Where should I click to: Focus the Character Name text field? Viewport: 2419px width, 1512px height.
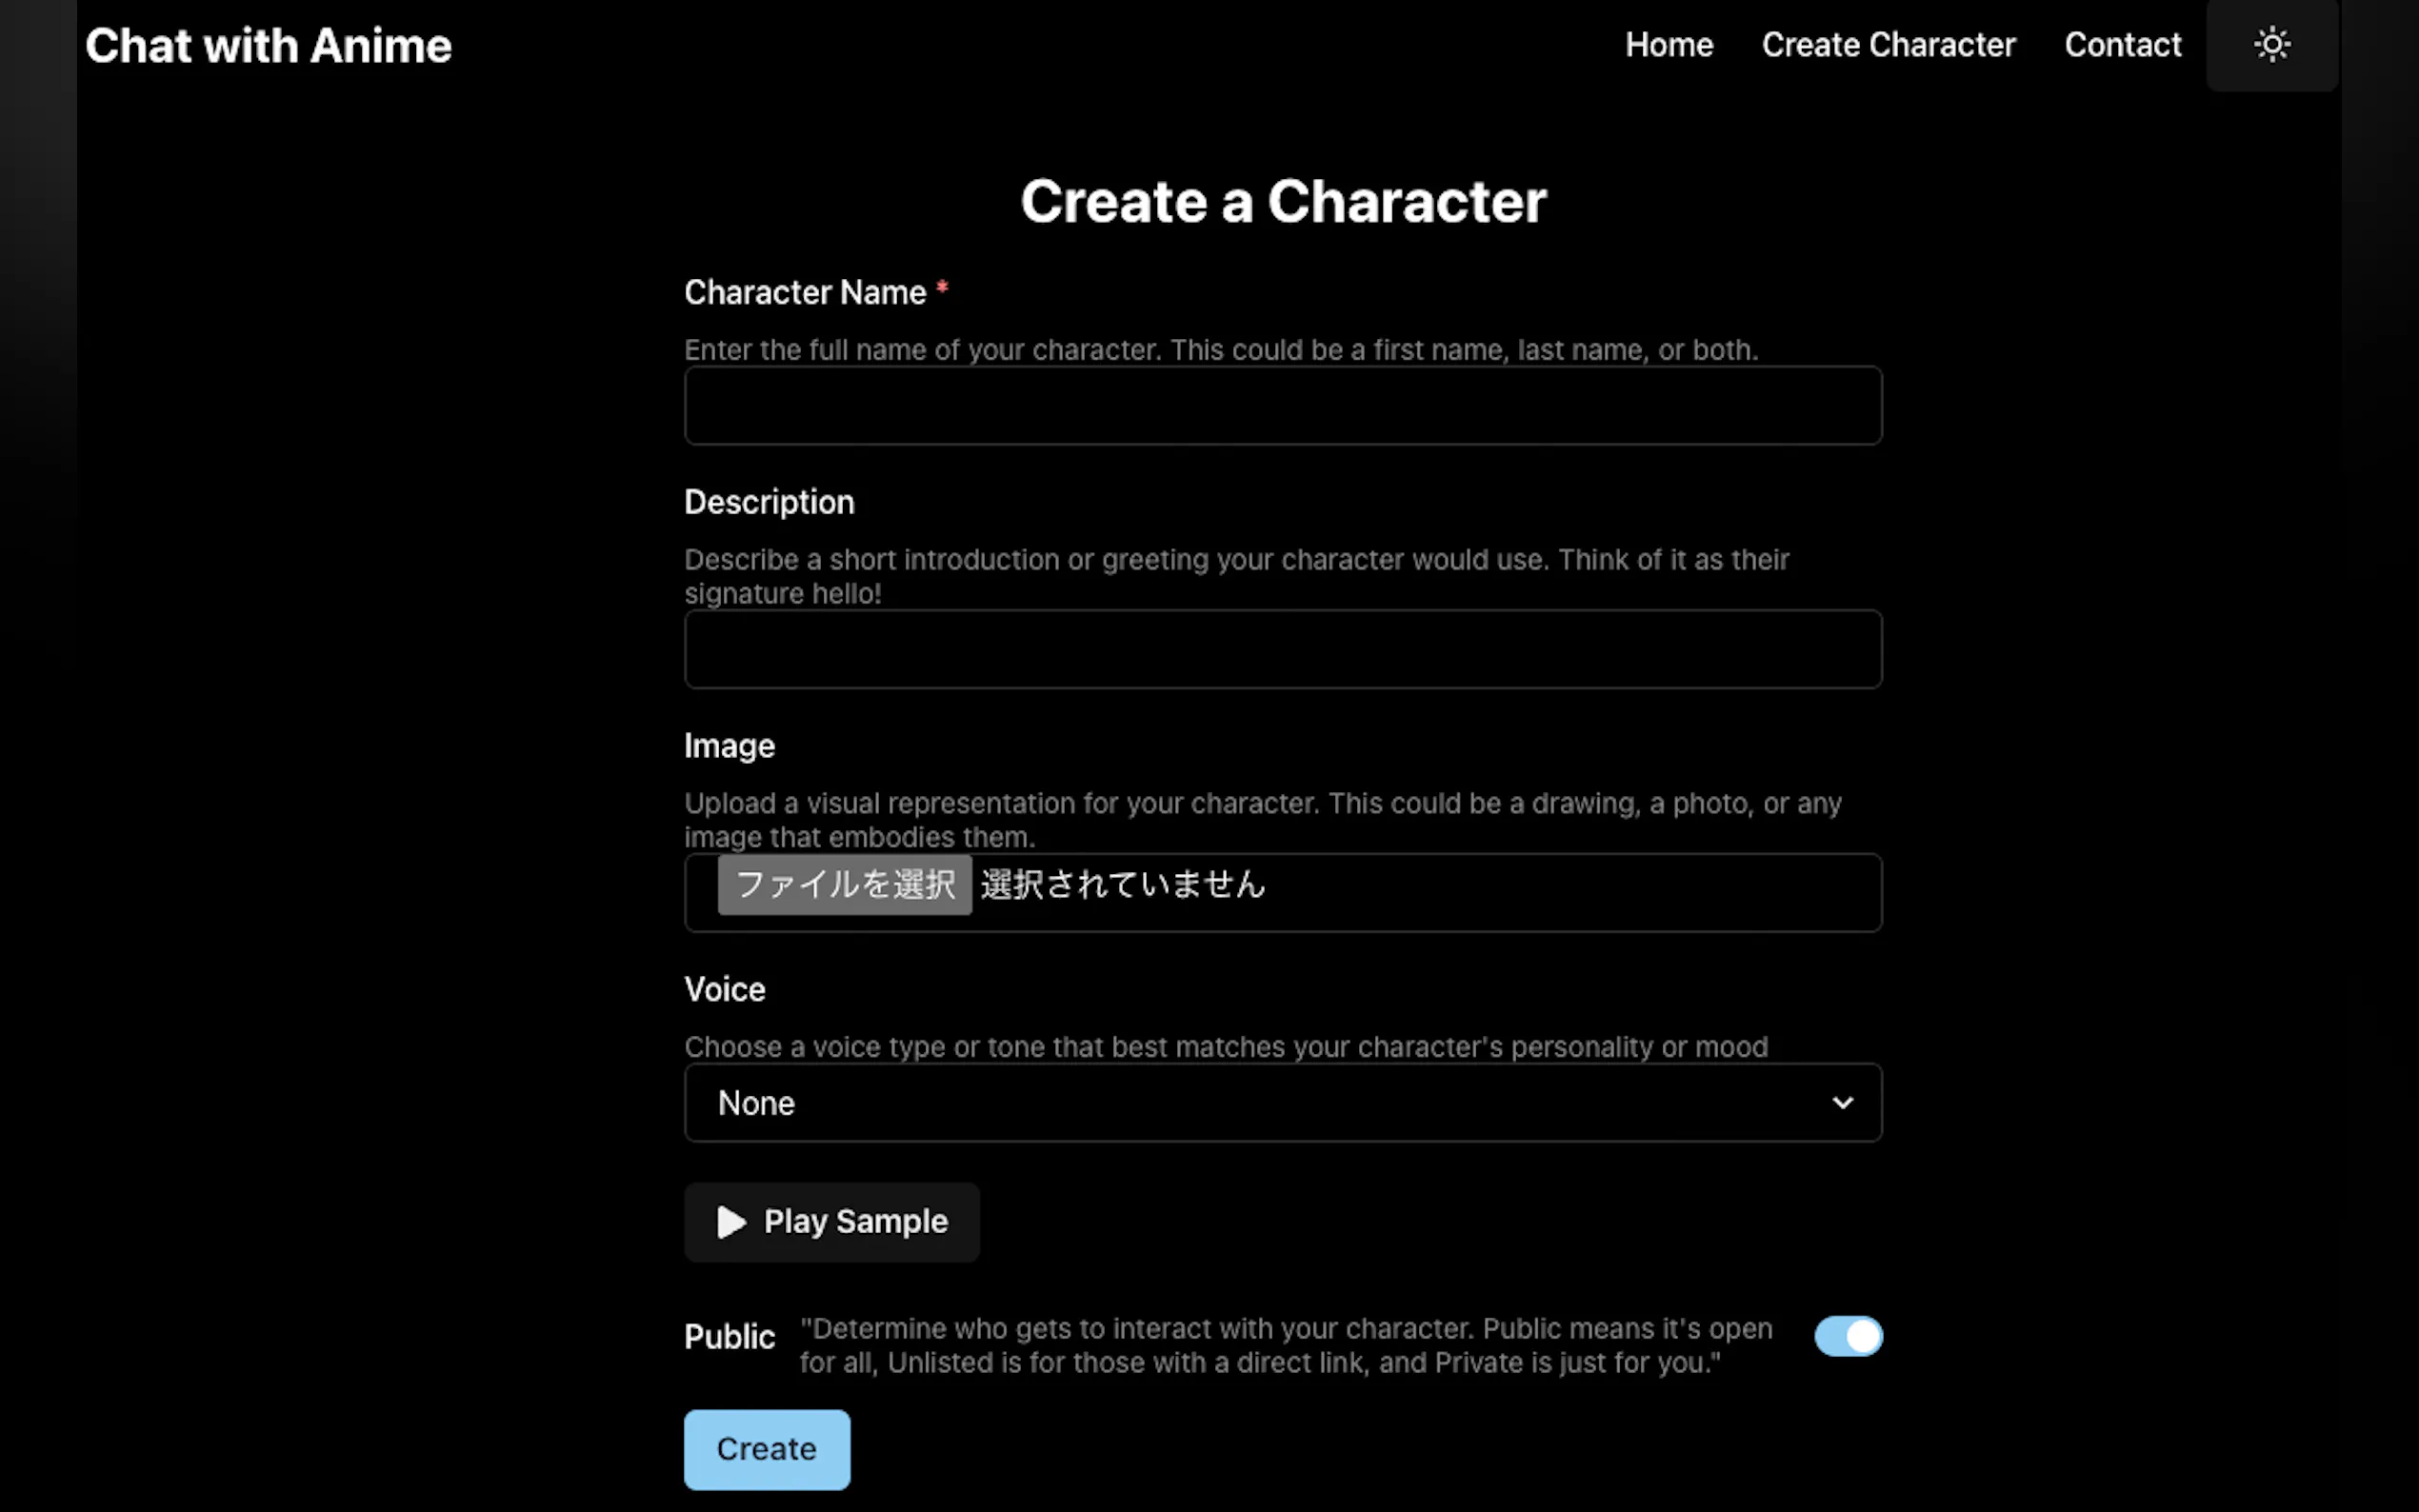(1282, 405)
